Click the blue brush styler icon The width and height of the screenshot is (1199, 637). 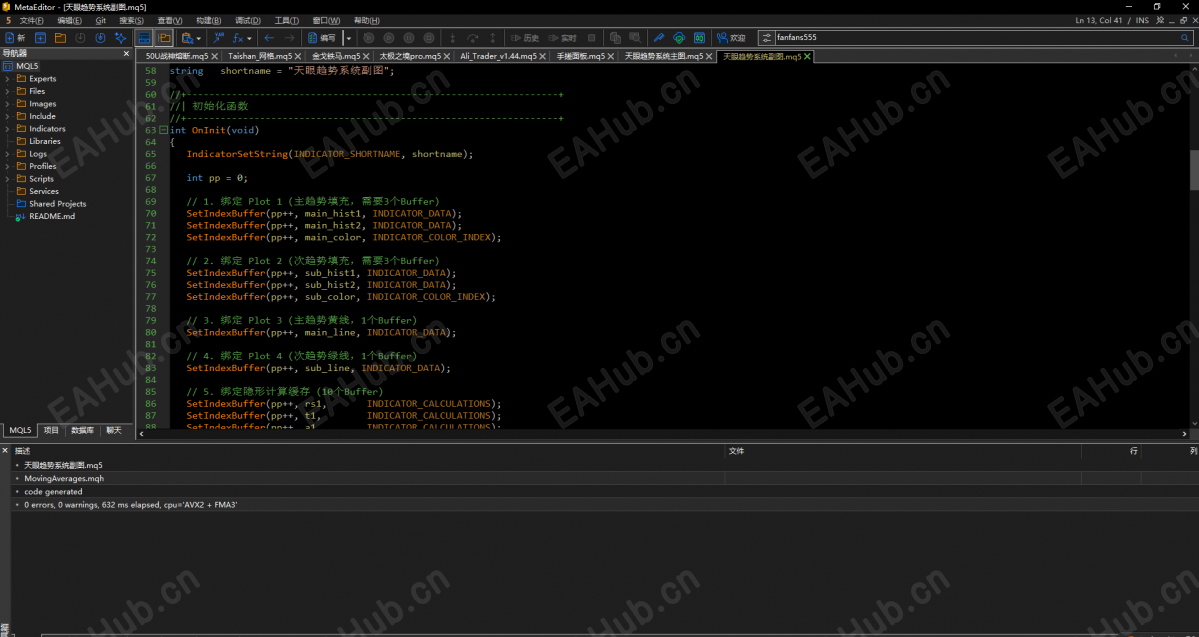[658, 37]
